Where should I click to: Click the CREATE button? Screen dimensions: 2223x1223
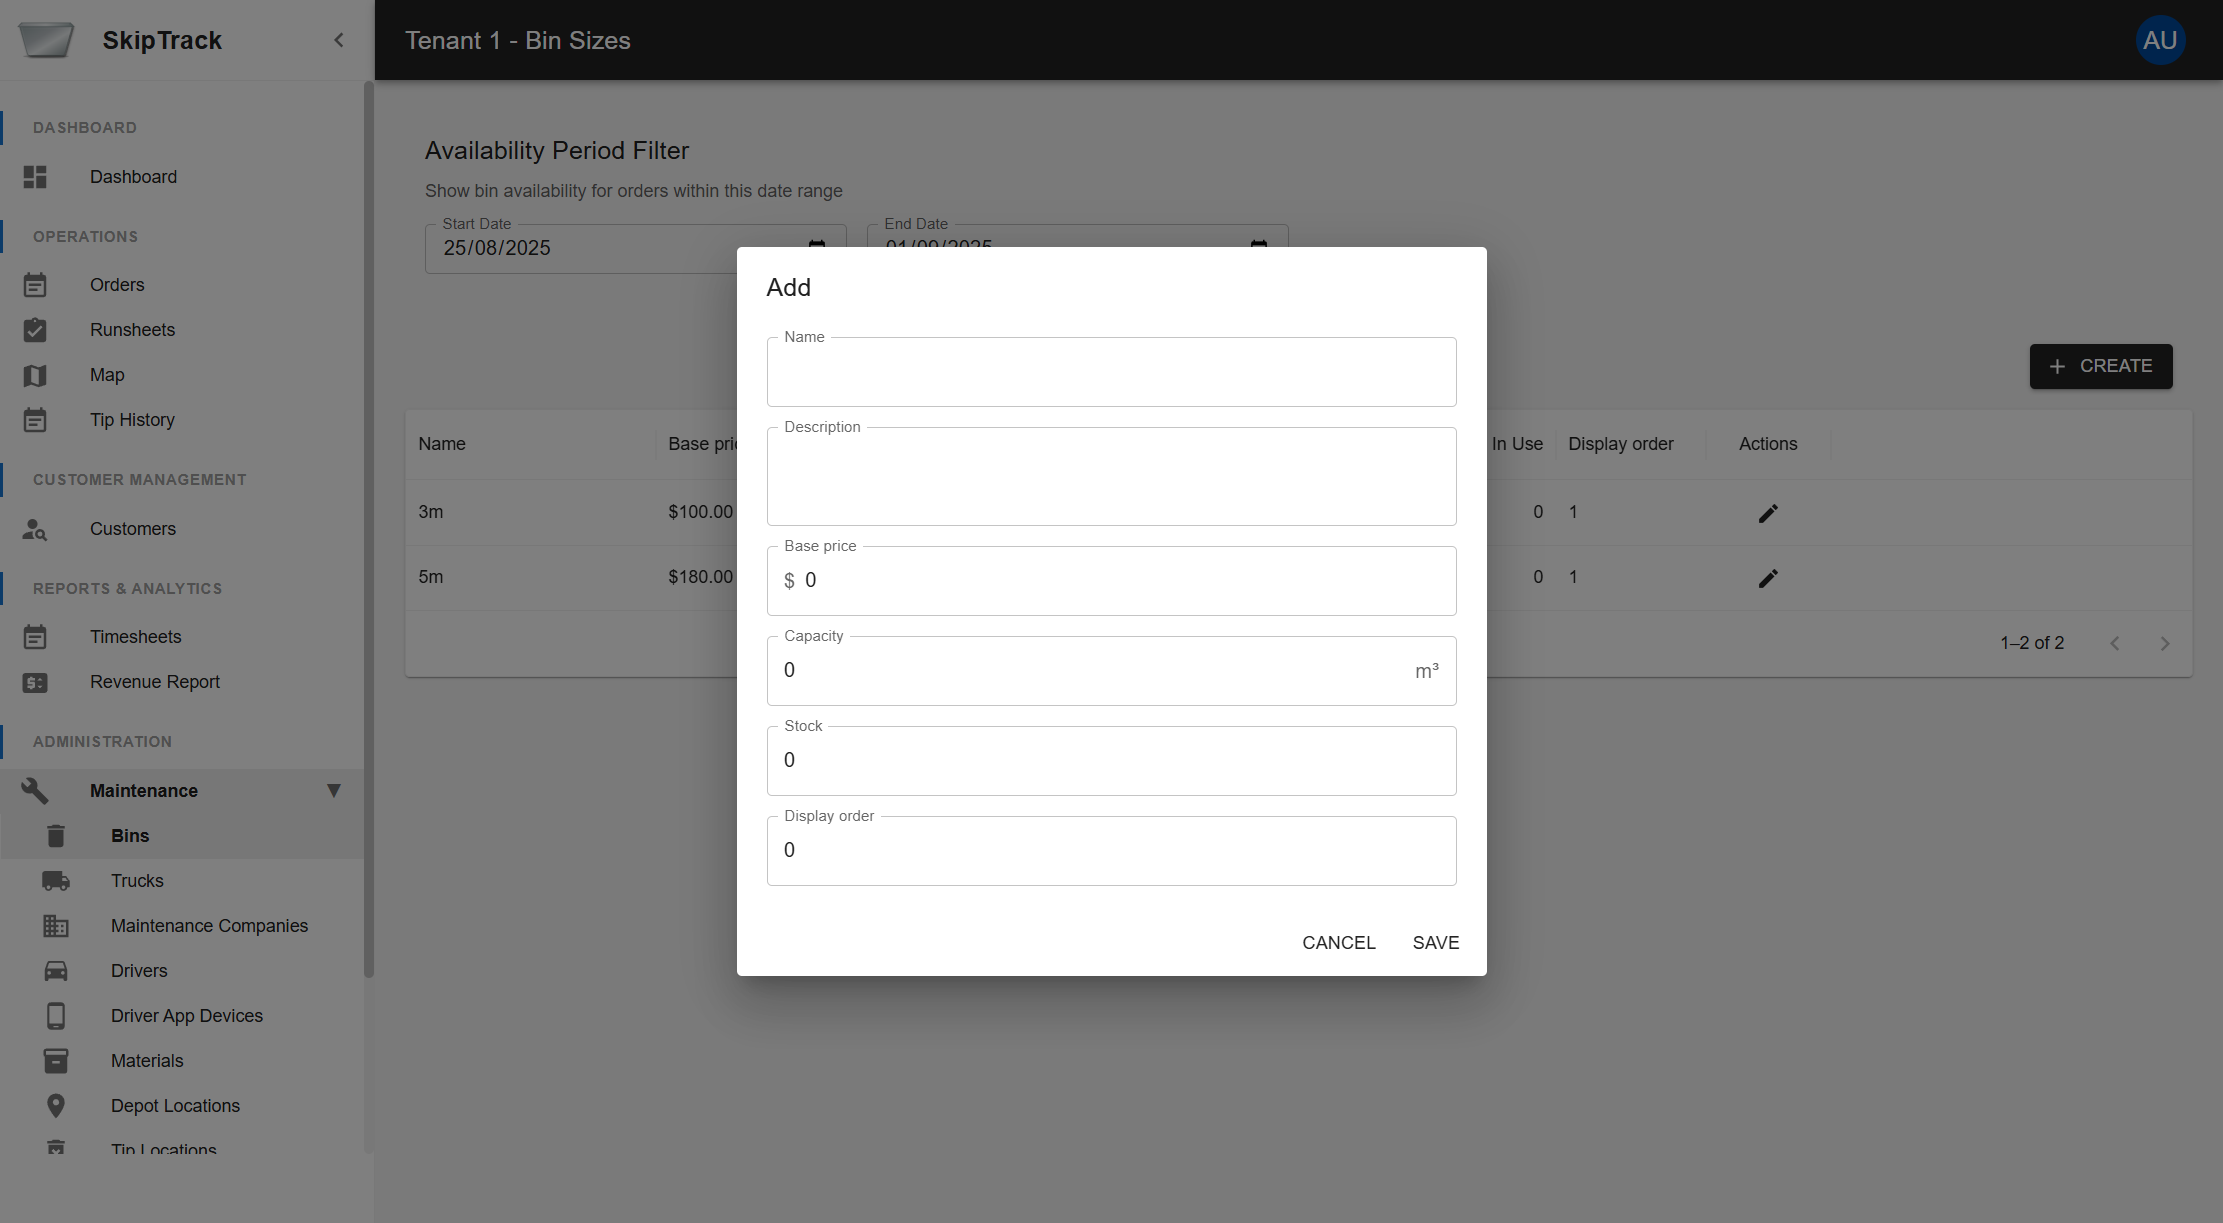pyautogui.click(x=2100, y=366)
